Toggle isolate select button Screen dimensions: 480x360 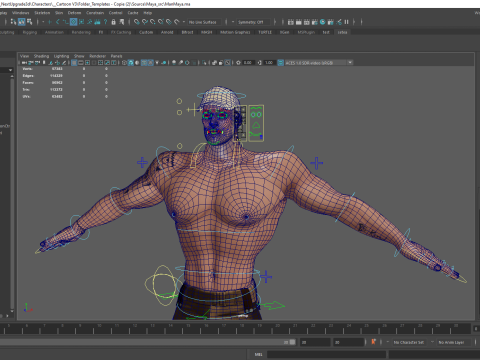pos(204,63)
